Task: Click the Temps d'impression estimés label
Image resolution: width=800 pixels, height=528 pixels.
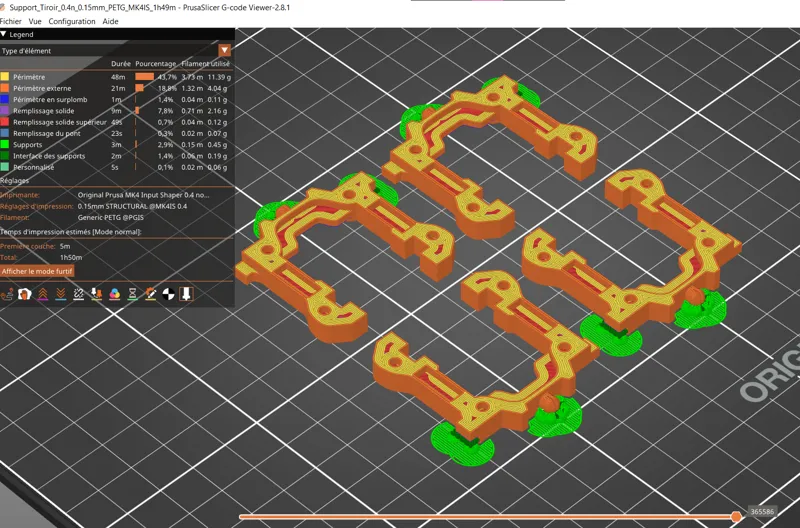Action: point(70,232)
